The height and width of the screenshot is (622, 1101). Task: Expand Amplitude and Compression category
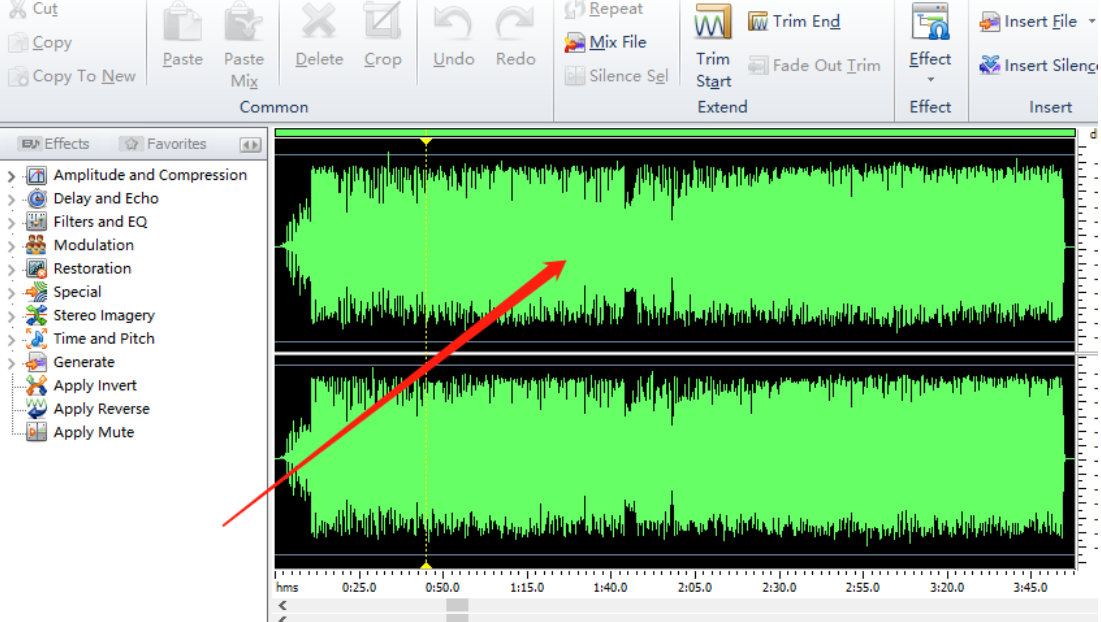click(x=11, y=176)
